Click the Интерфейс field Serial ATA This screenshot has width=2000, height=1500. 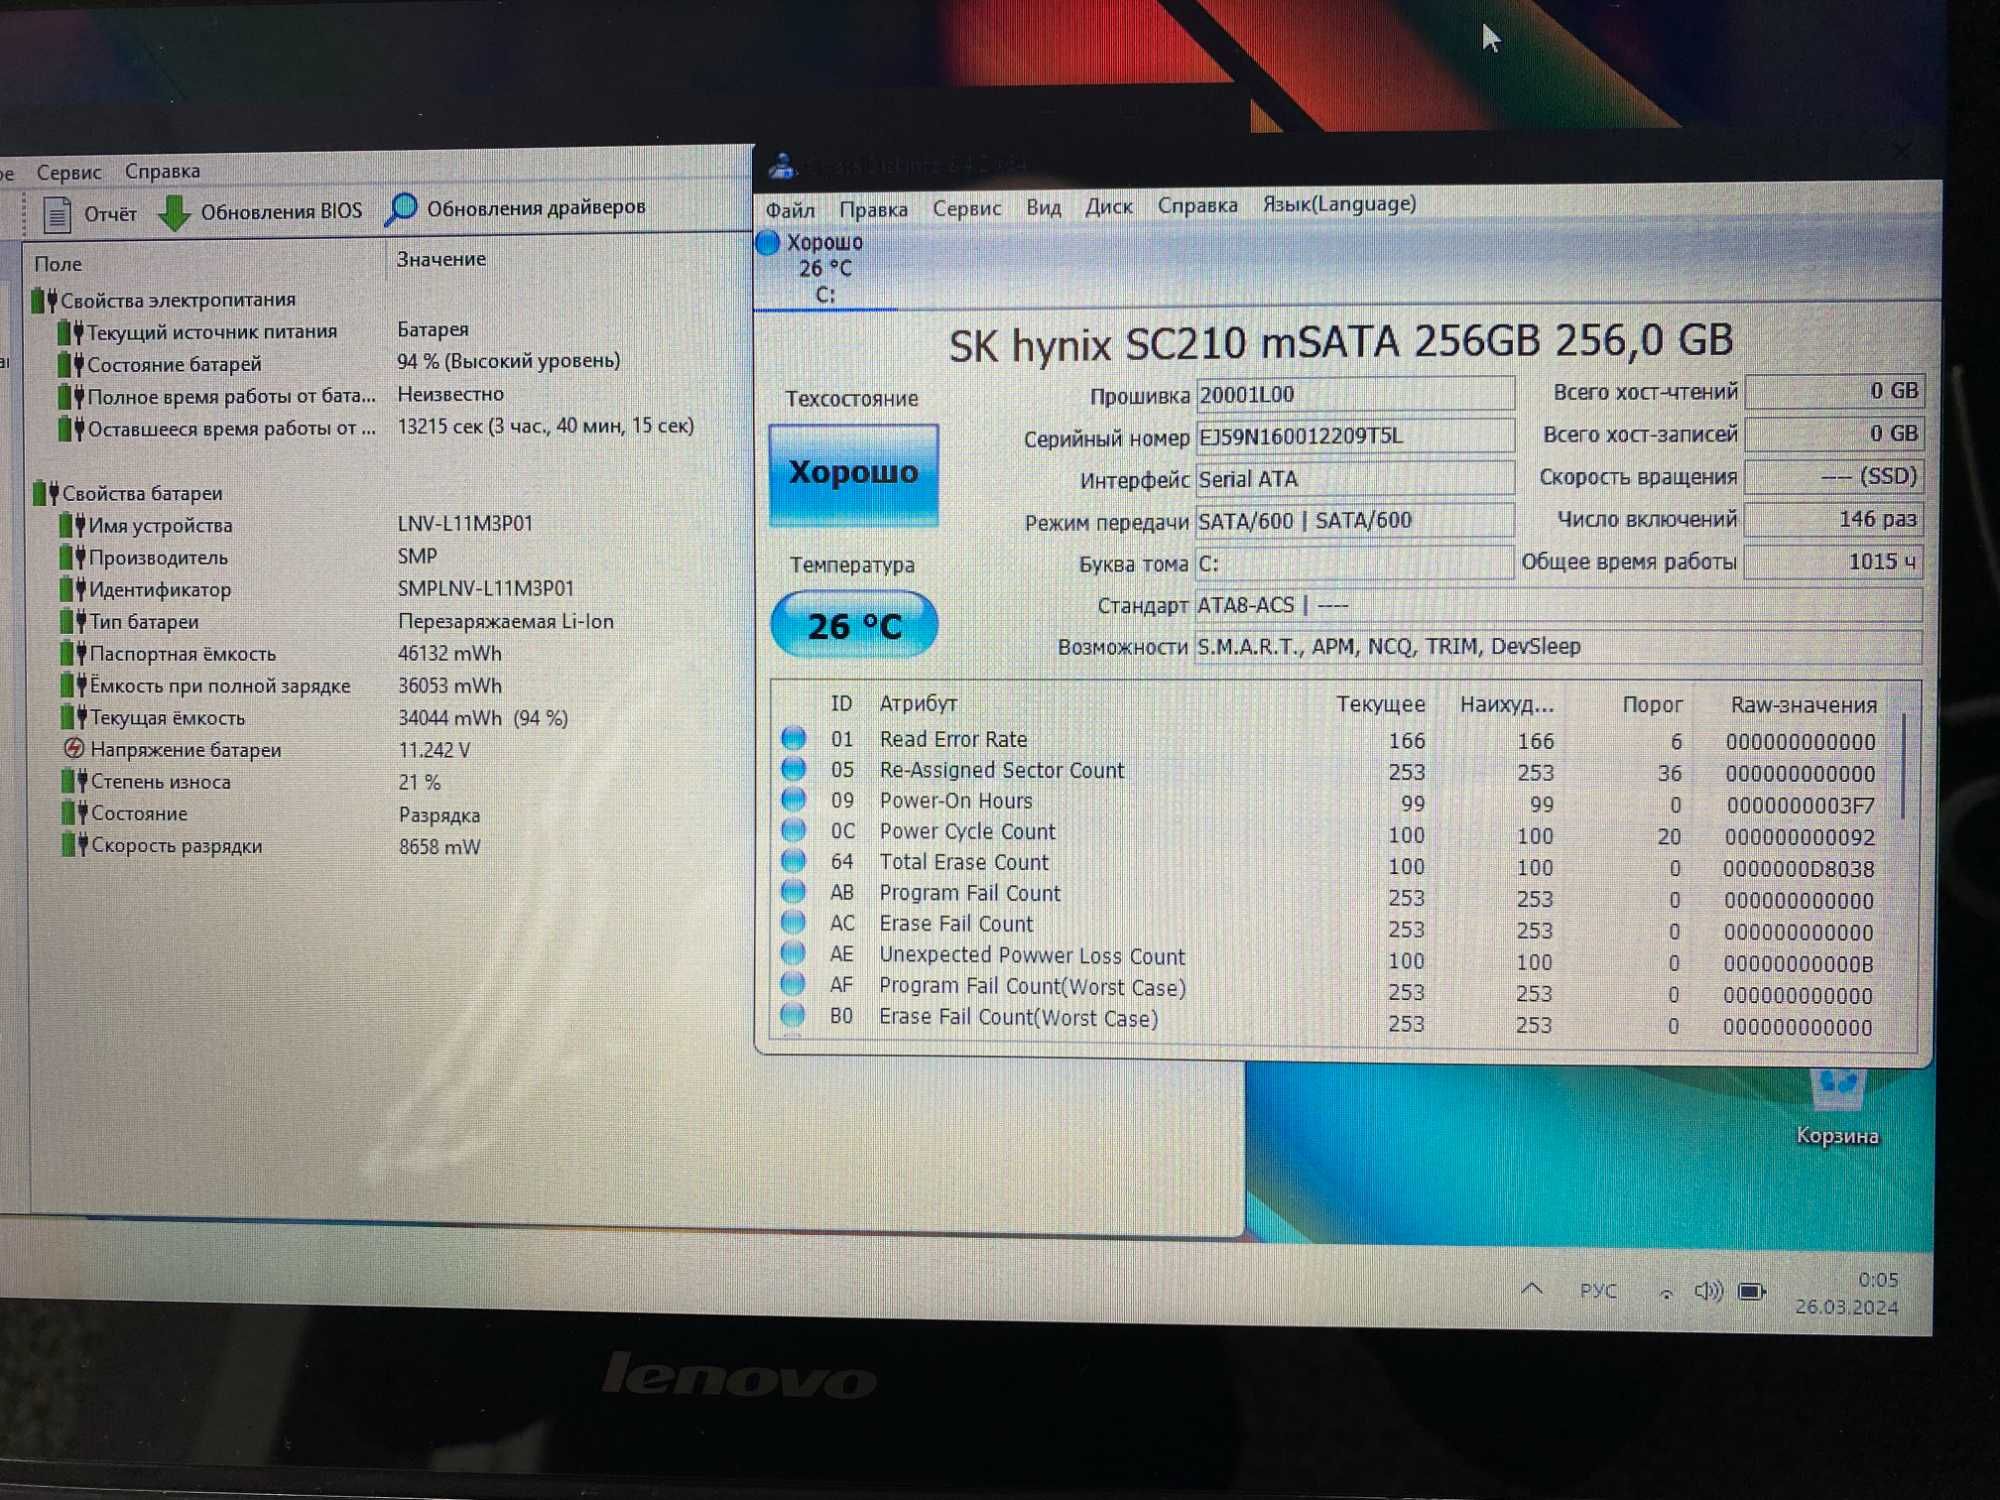[1355, 479]
